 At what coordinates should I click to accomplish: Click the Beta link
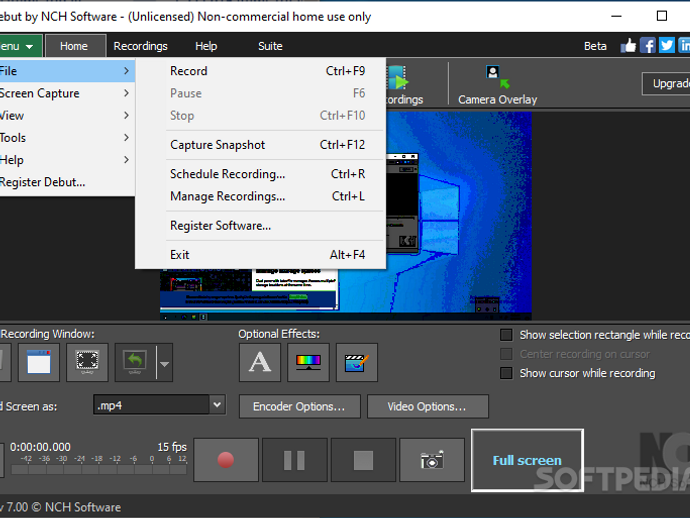pos(595,46)
